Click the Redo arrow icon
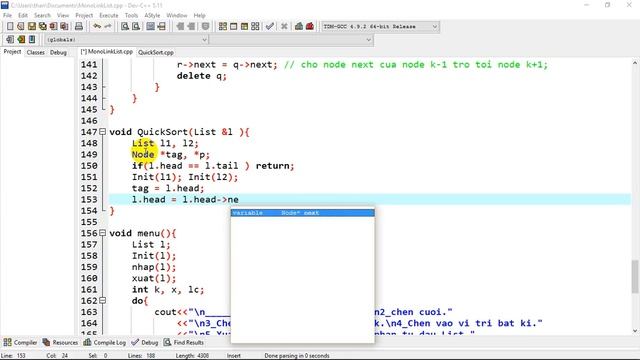This screenshot has height=360, width=640. coord(108,27)
